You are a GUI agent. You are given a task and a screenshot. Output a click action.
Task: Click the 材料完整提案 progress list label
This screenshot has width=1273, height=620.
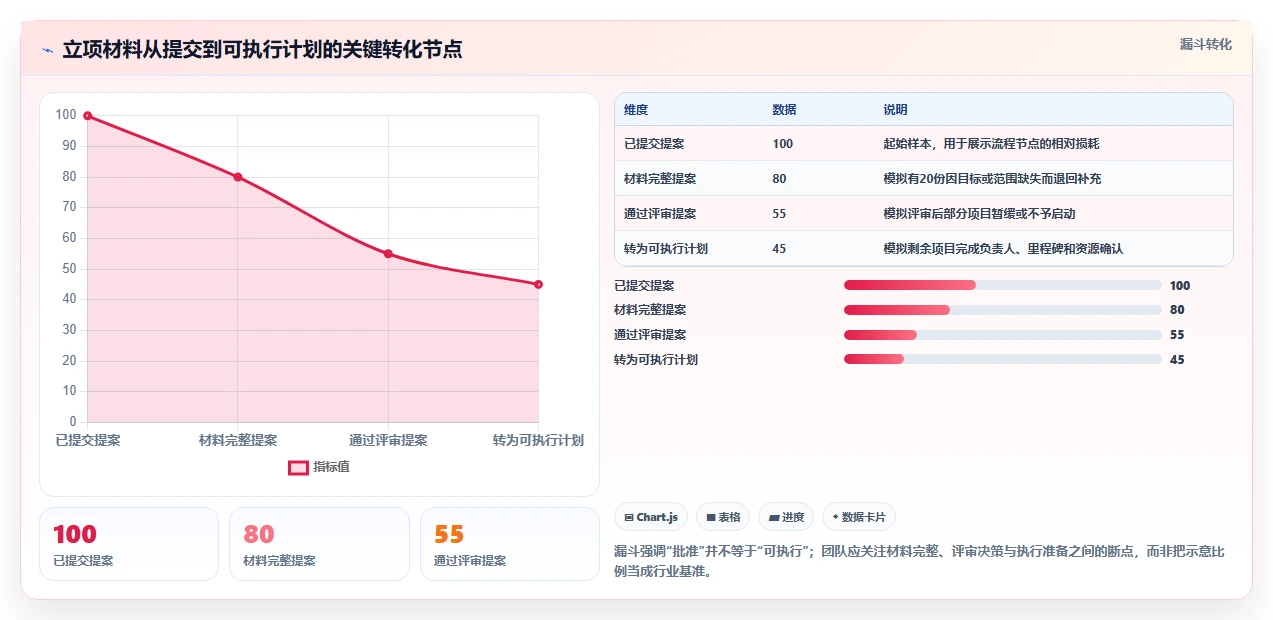click(x=650, y=310)
